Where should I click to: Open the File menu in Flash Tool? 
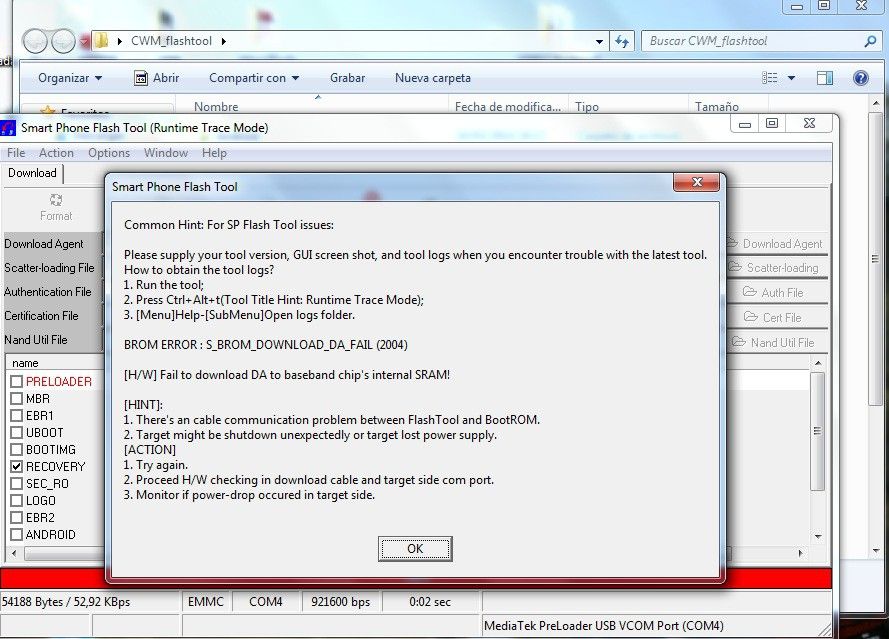(x=16, y=153)
